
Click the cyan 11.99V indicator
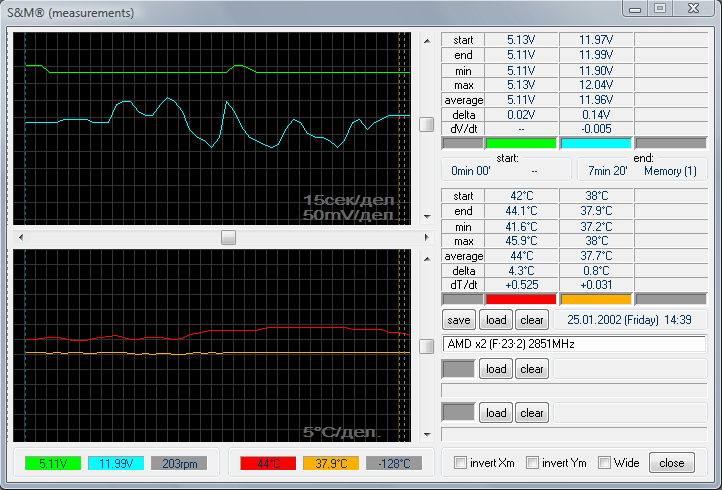(x=117, y=463)
